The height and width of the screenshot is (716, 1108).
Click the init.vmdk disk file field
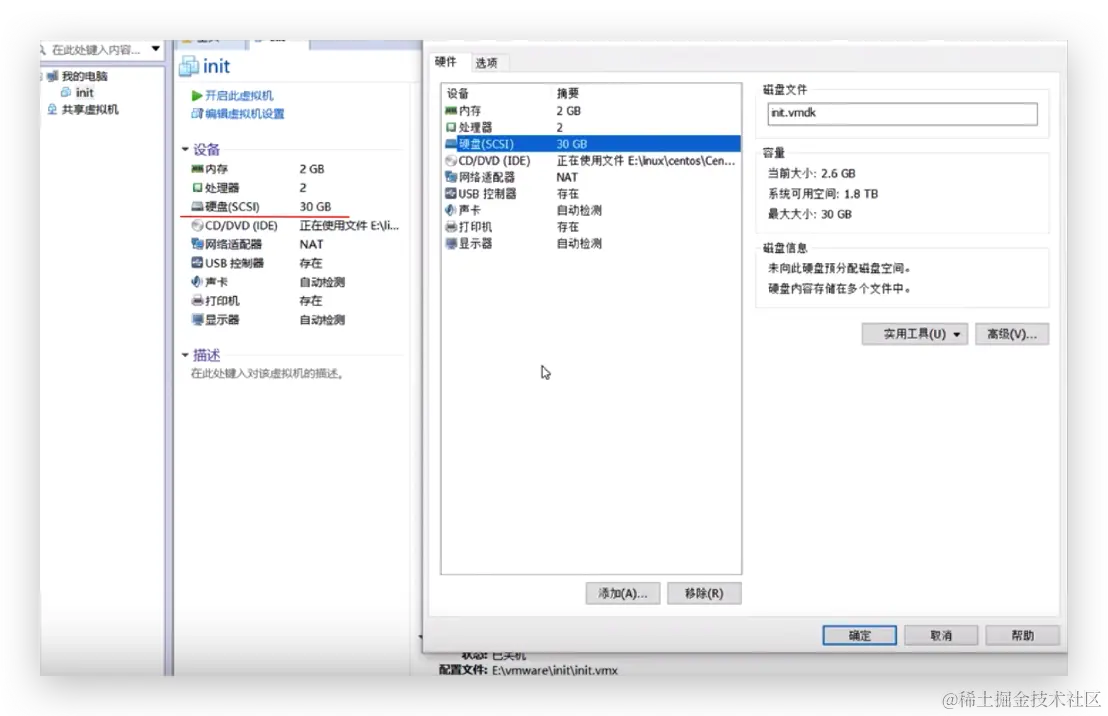[x=902, y=113]
